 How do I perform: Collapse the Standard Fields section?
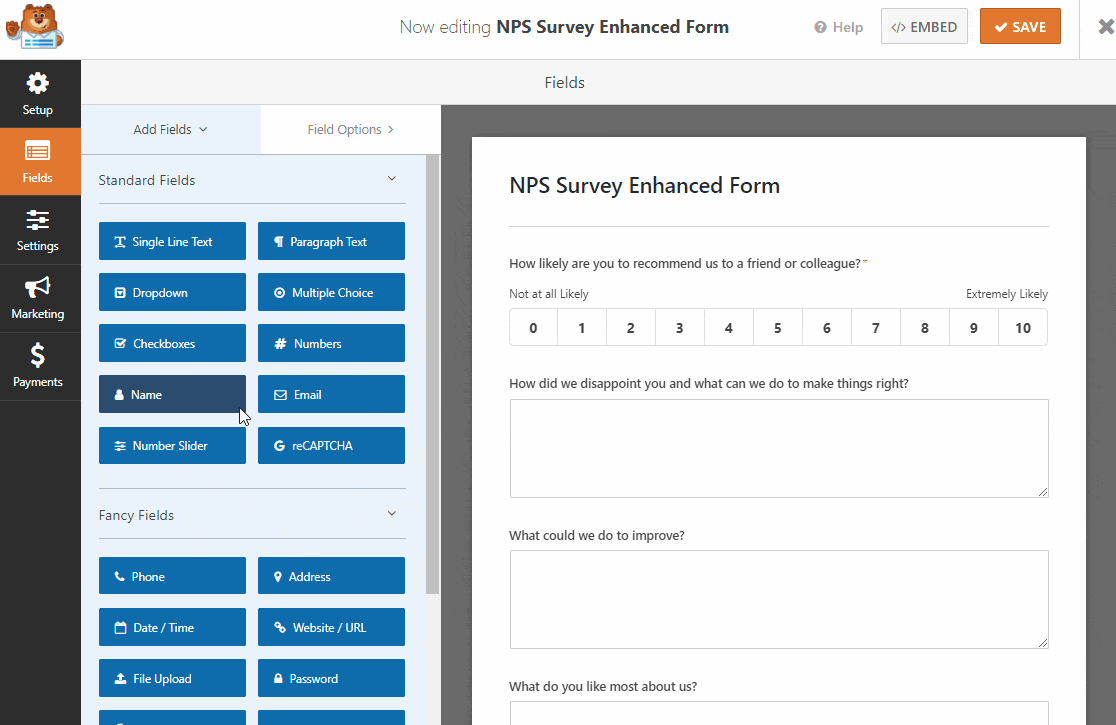(x=391, y=179)
